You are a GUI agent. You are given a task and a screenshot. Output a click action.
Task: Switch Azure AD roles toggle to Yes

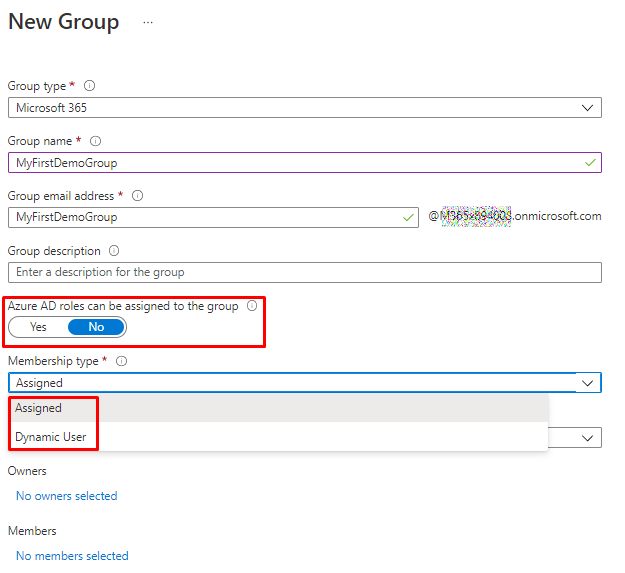click(x=39, y=327)
